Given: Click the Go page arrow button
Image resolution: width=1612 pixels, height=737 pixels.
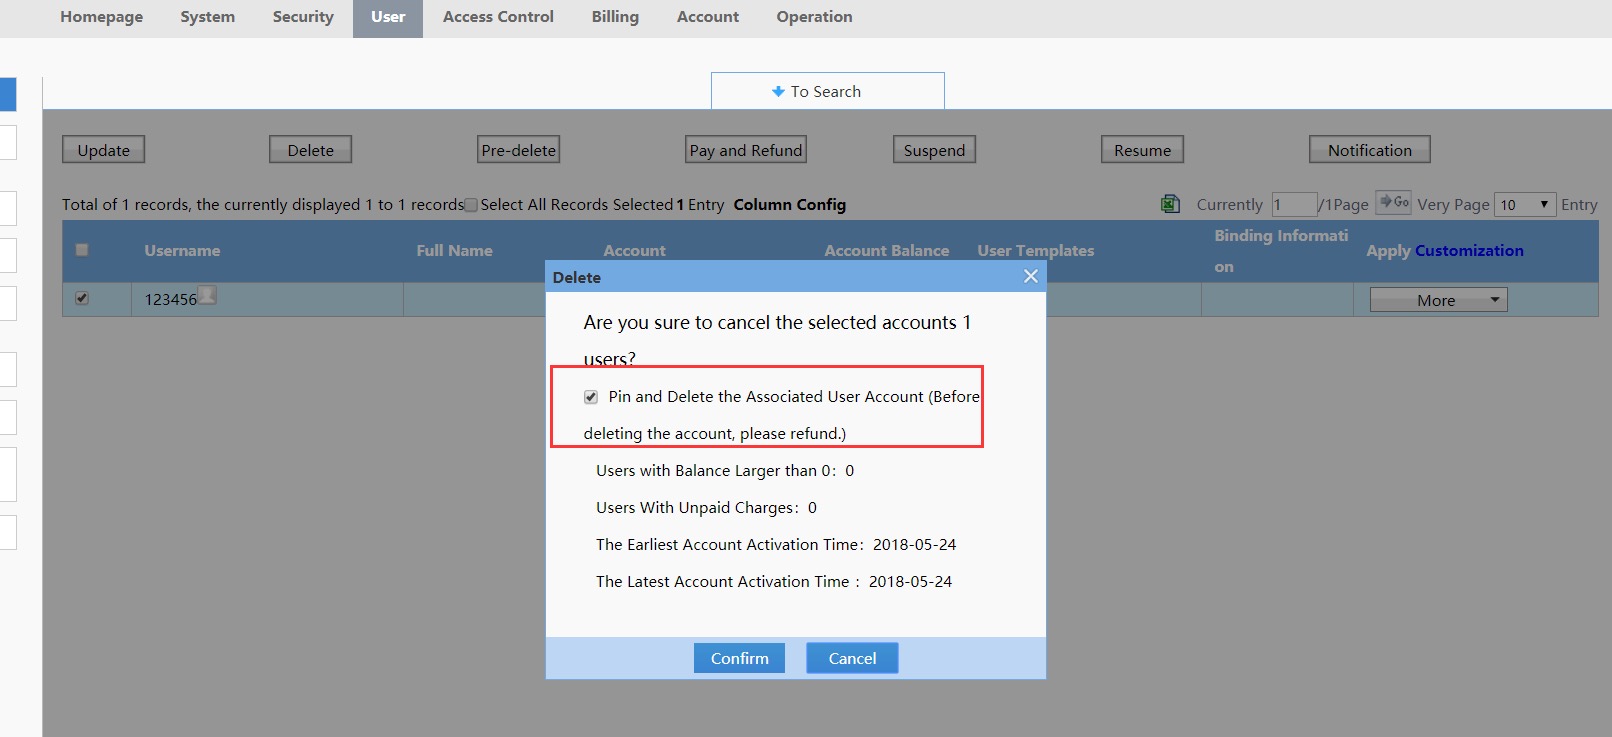Looking at the screenshot, I should click(x=1394, y=202).
